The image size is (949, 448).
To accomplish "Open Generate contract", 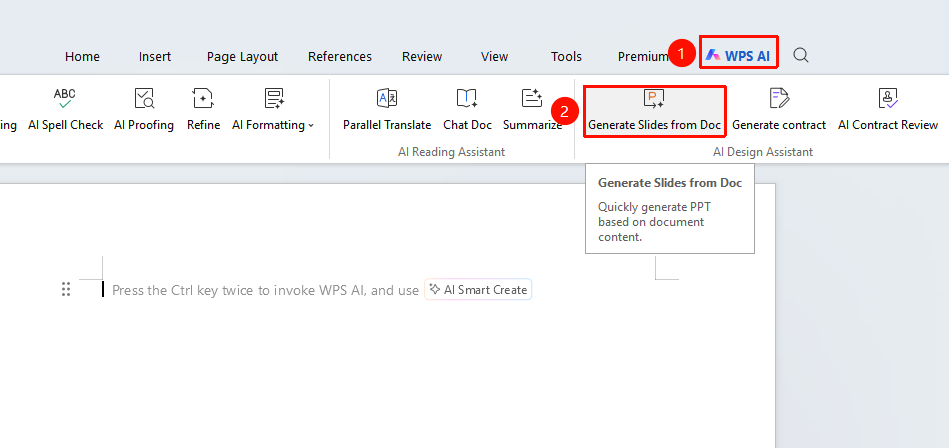I will point(779,110).
